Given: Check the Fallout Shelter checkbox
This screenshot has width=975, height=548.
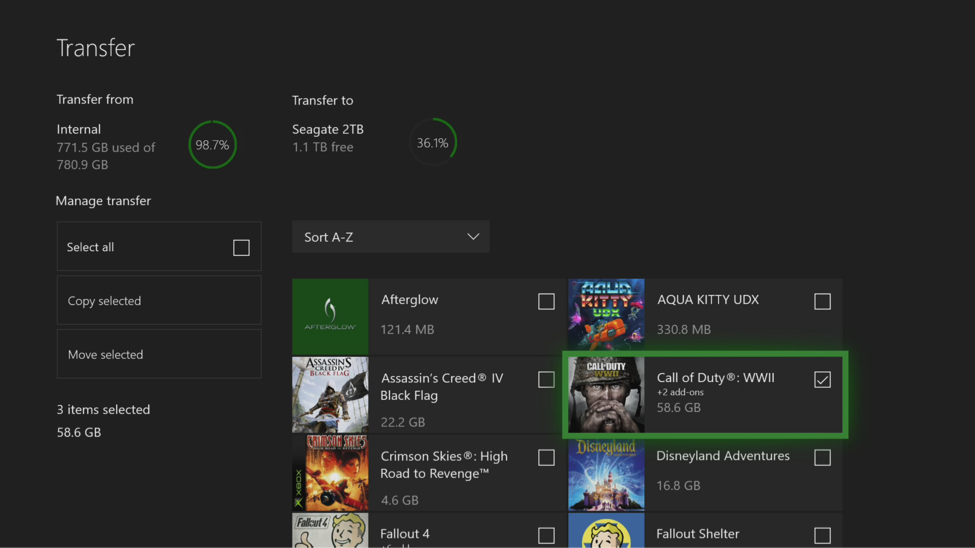Looking at the screenshot, I should 822,536.
